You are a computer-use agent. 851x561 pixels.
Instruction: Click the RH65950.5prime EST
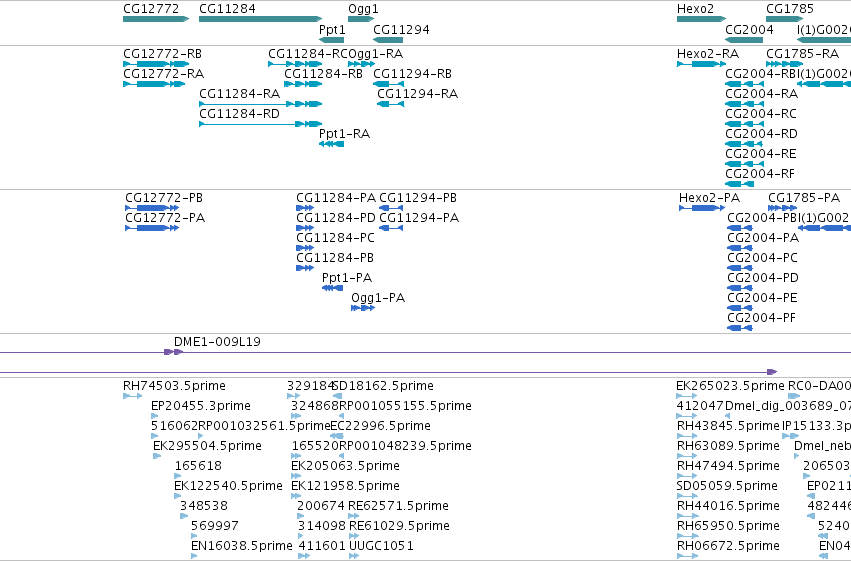click(687, 536)
